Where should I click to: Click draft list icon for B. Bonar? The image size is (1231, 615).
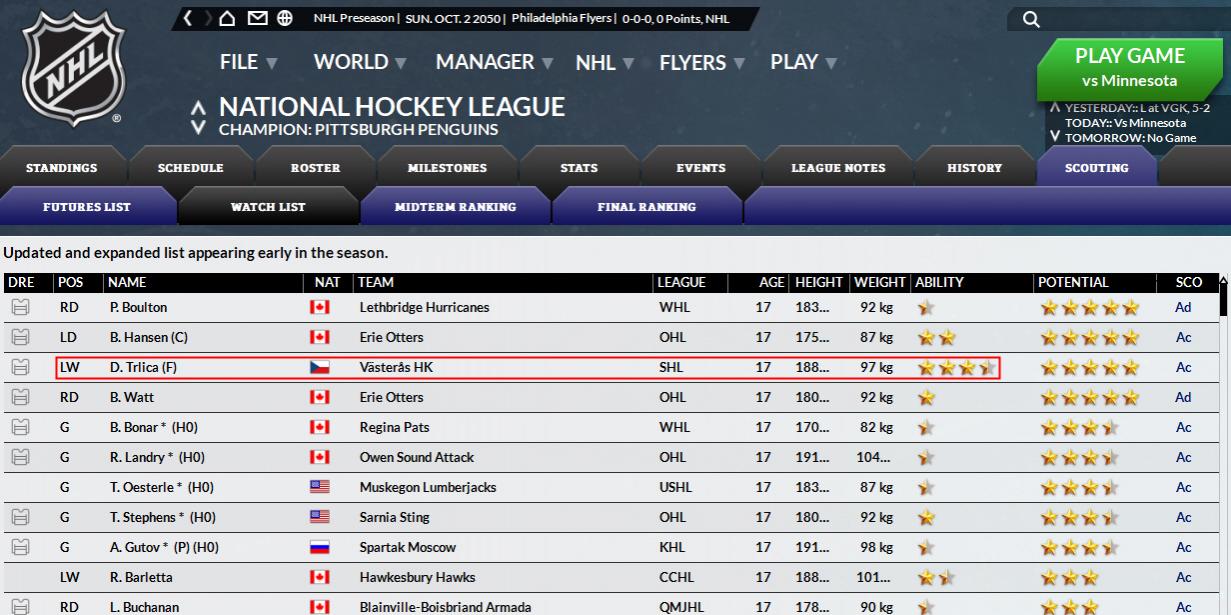(x=20, y=427)
